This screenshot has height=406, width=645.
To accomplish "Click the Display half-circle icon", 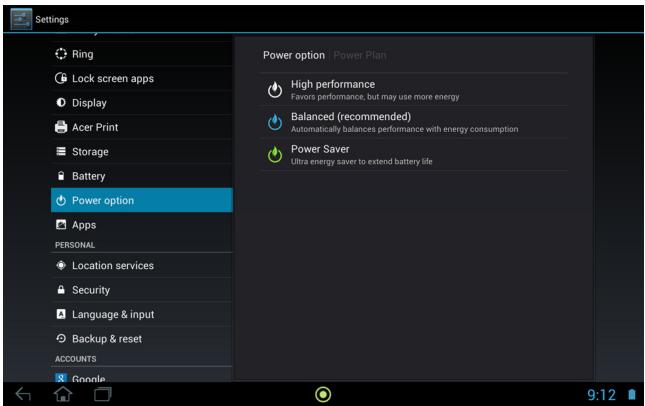I will tap(61, 102).
